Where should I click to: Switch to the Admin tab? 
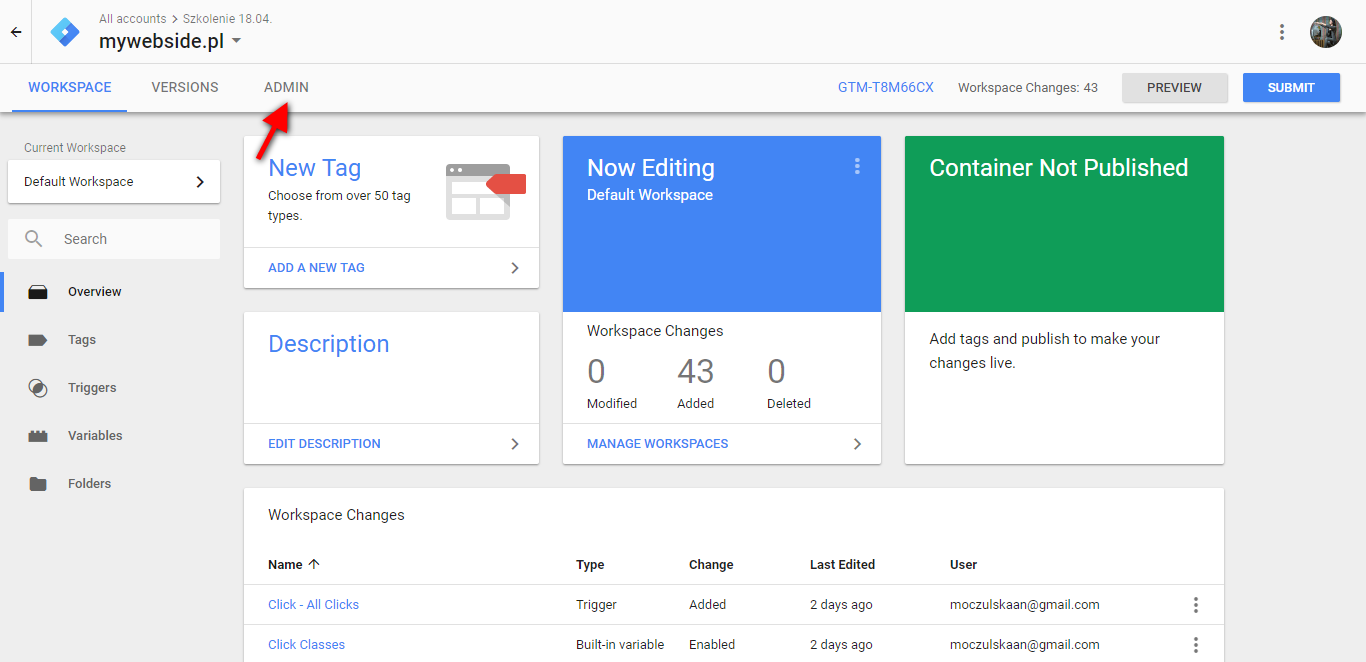[x=286, y=88]
